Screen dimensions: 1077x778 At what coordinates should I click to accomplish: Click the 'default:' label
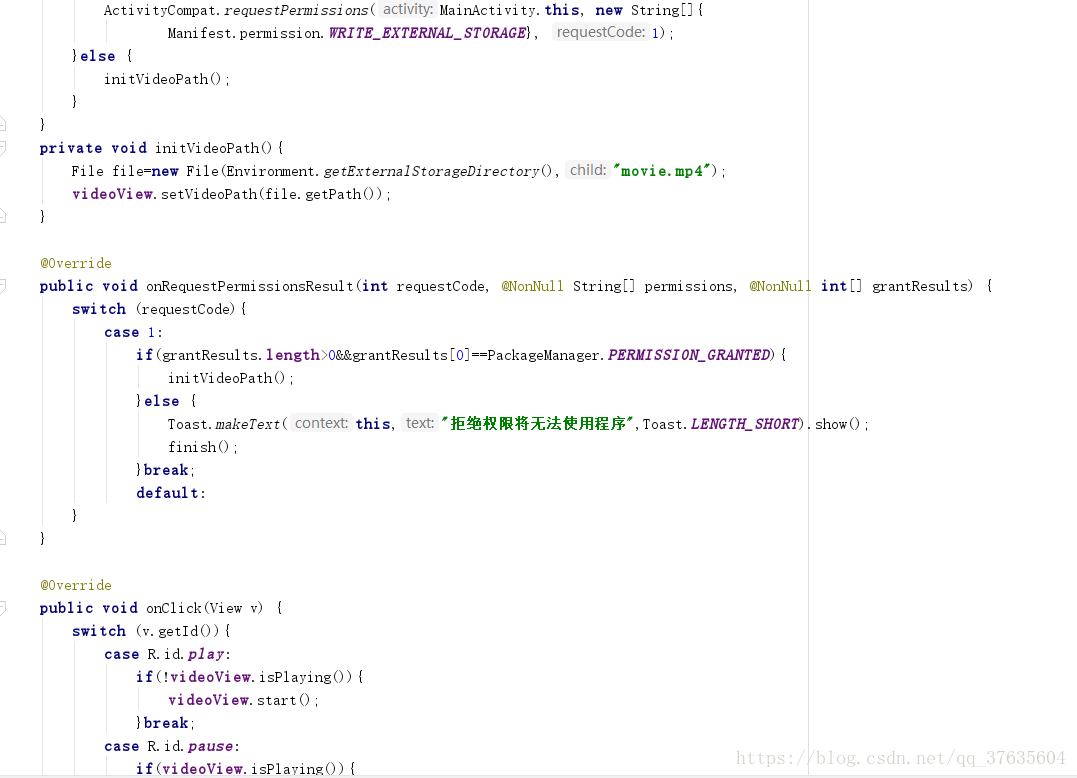point(170,493)
